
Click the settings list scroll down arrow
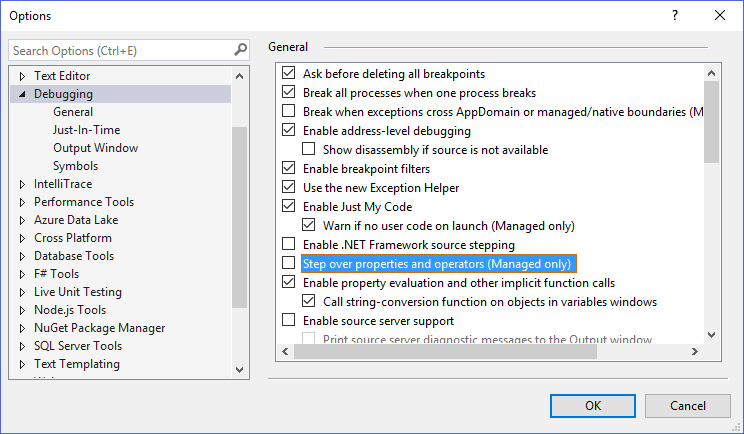[x=711, y=335]
